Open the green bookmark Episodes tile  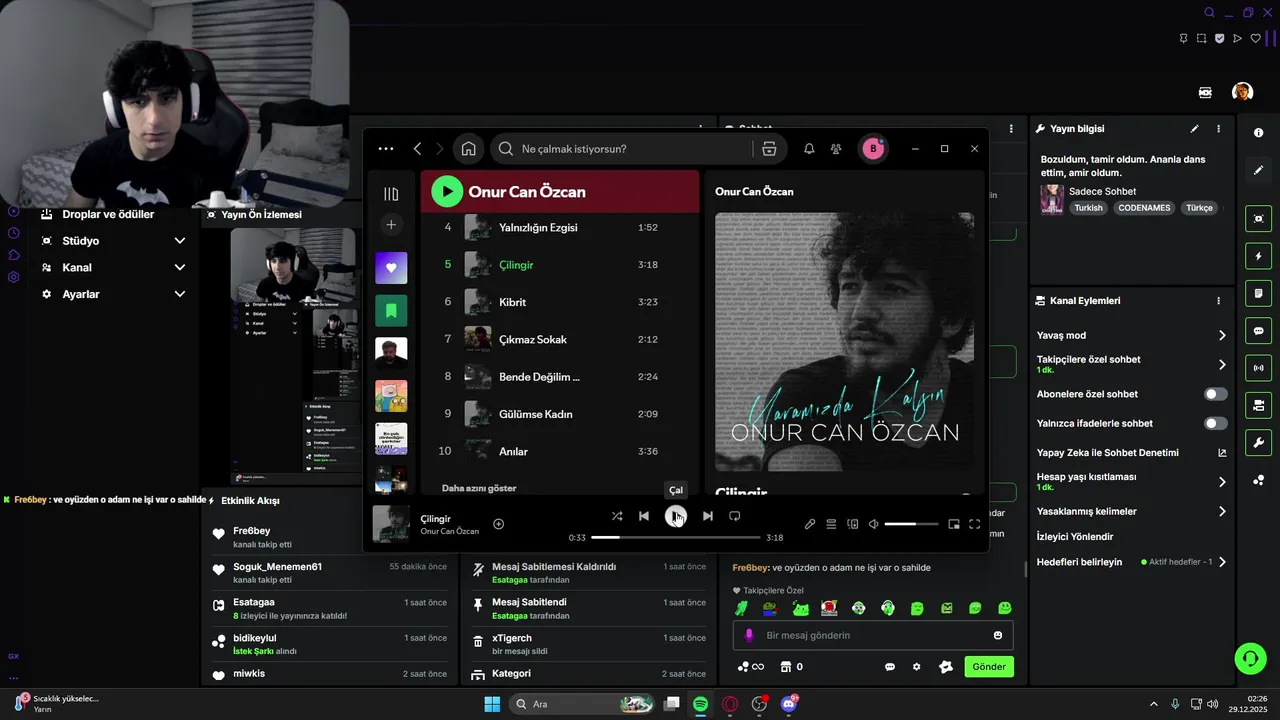[x=391, y=311]
